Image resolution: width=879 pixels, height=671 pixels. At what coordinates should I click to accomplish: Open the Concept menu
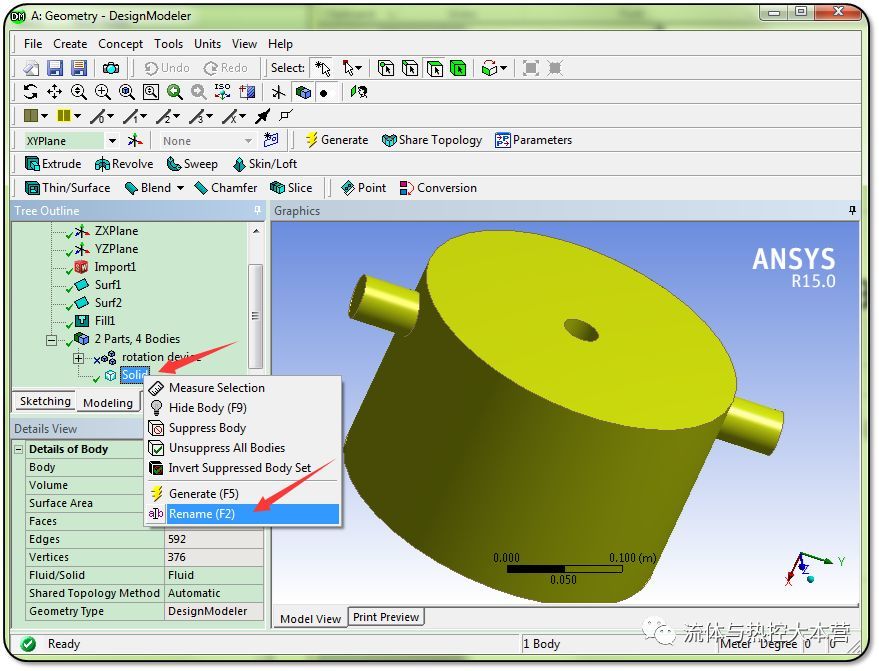coord(121,44)
